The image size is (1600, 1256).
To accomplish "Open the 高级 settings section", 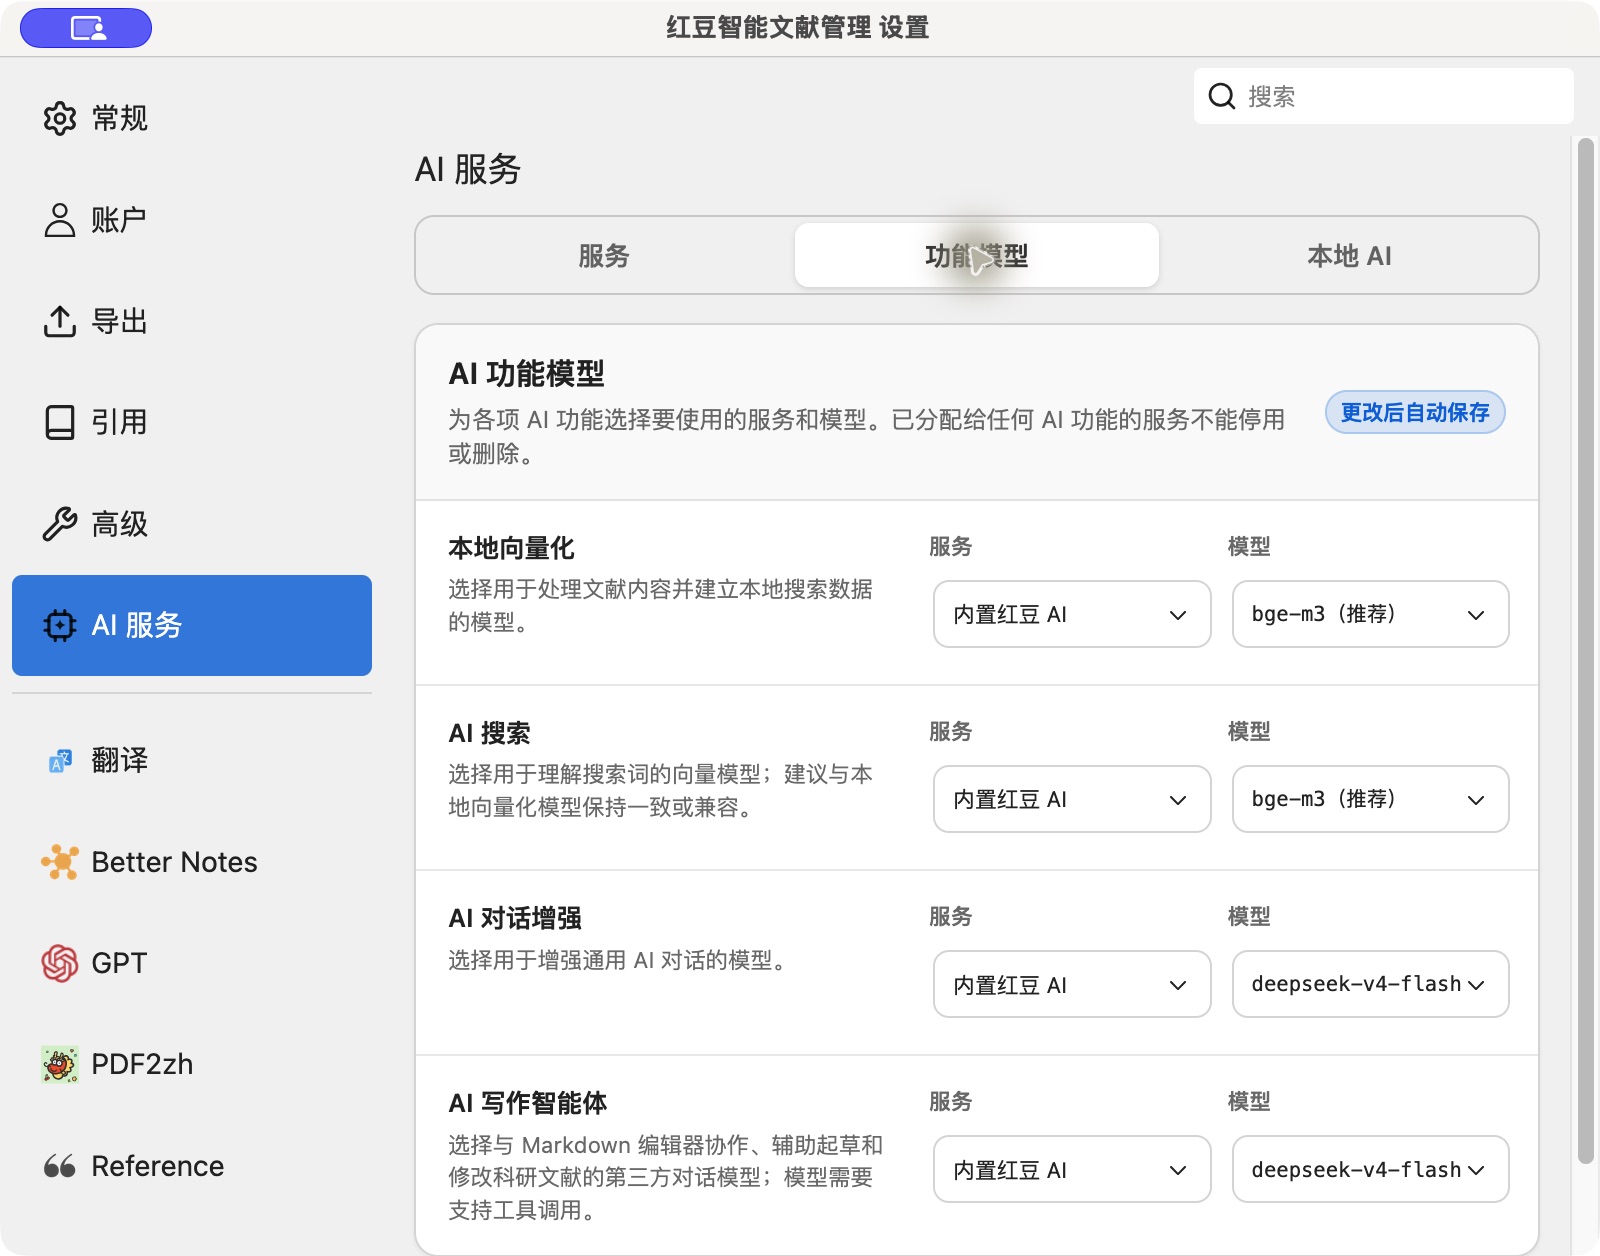I will [192, 524].
